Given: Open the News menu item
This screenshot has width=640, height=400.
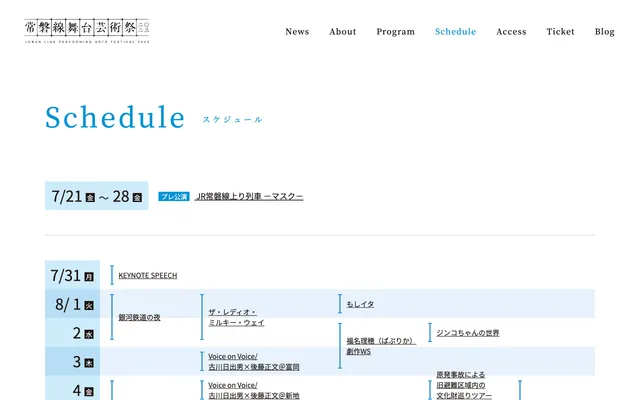Looking at the screenshot, I should pos(297,32).
